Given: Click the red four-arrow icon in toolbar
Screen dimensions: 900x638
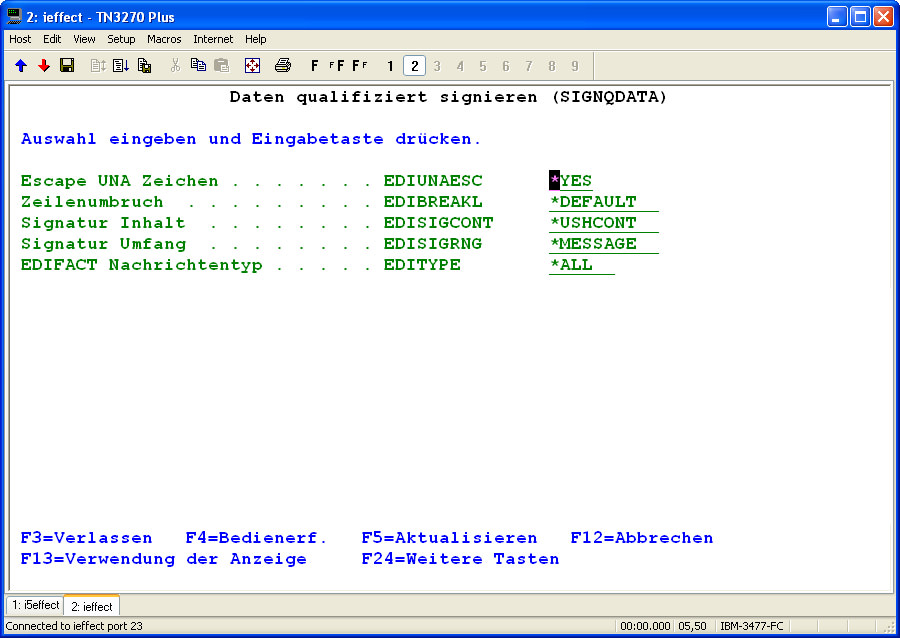Looking at the screenshot, I should [253, 66].
